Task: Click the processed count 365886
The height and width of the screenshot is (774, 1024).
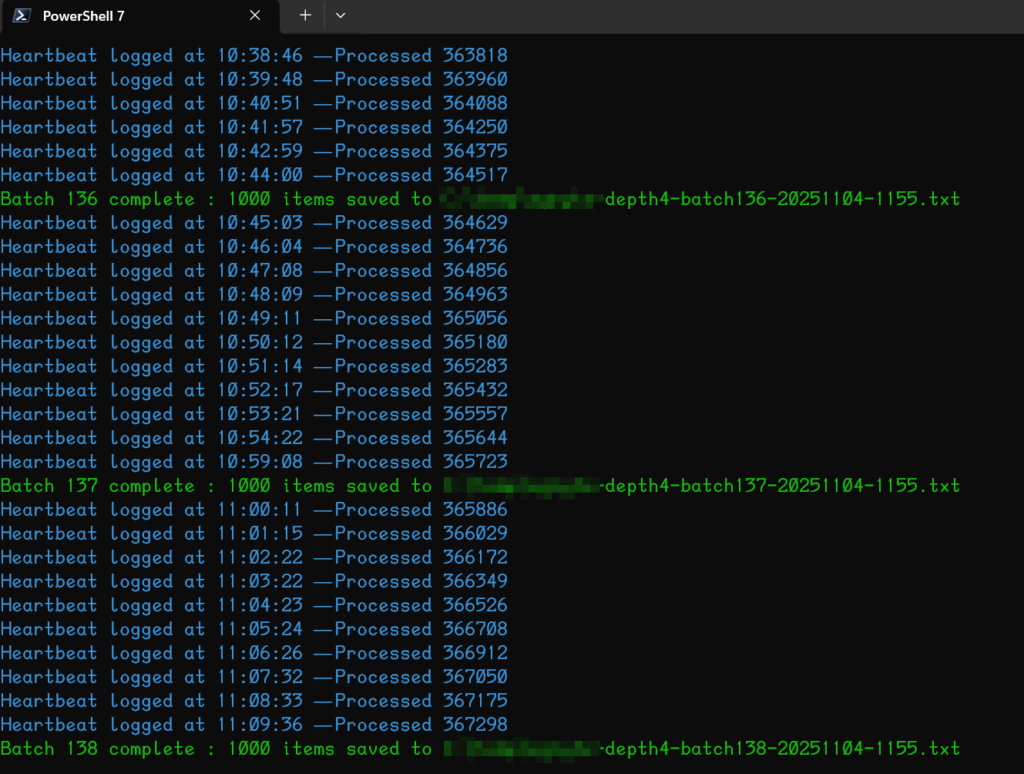Action: click(x=475, y=510)
